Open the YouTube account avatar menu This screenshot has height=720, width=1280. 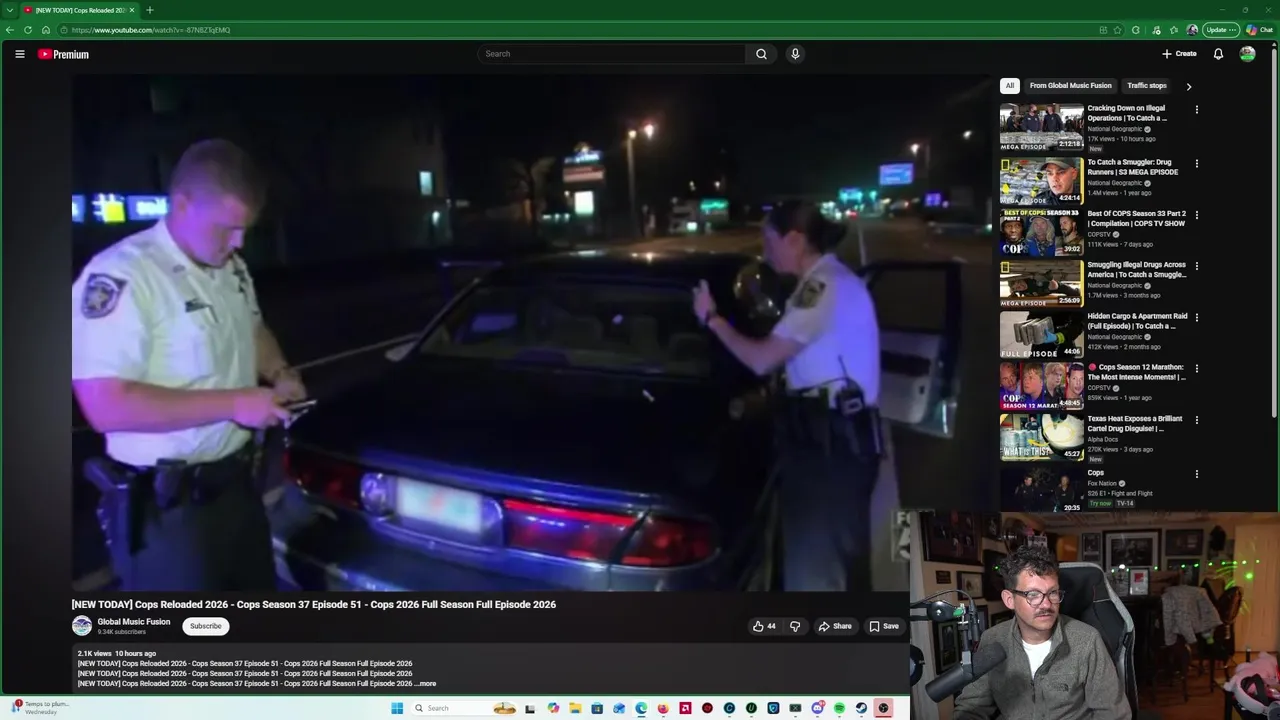pos(1247,54)
